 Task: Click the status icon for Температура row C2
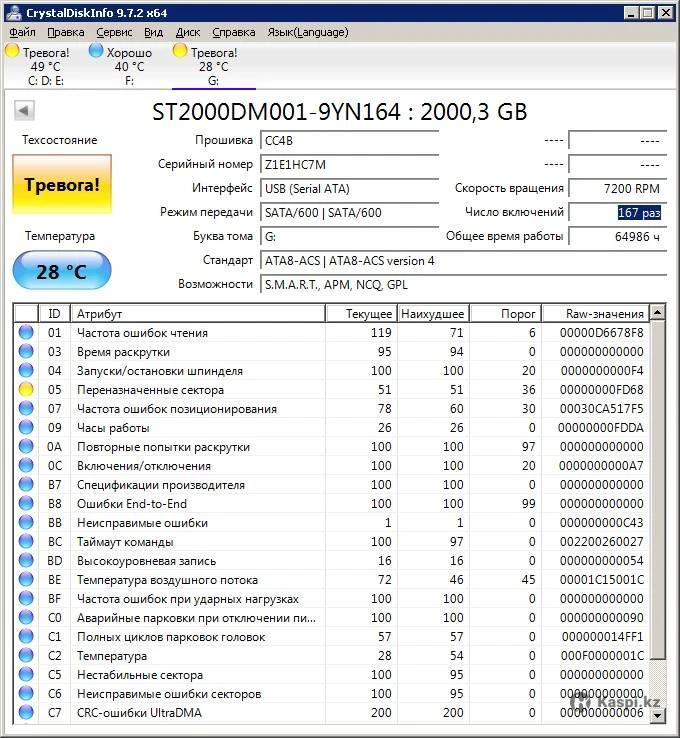point(26,656)
